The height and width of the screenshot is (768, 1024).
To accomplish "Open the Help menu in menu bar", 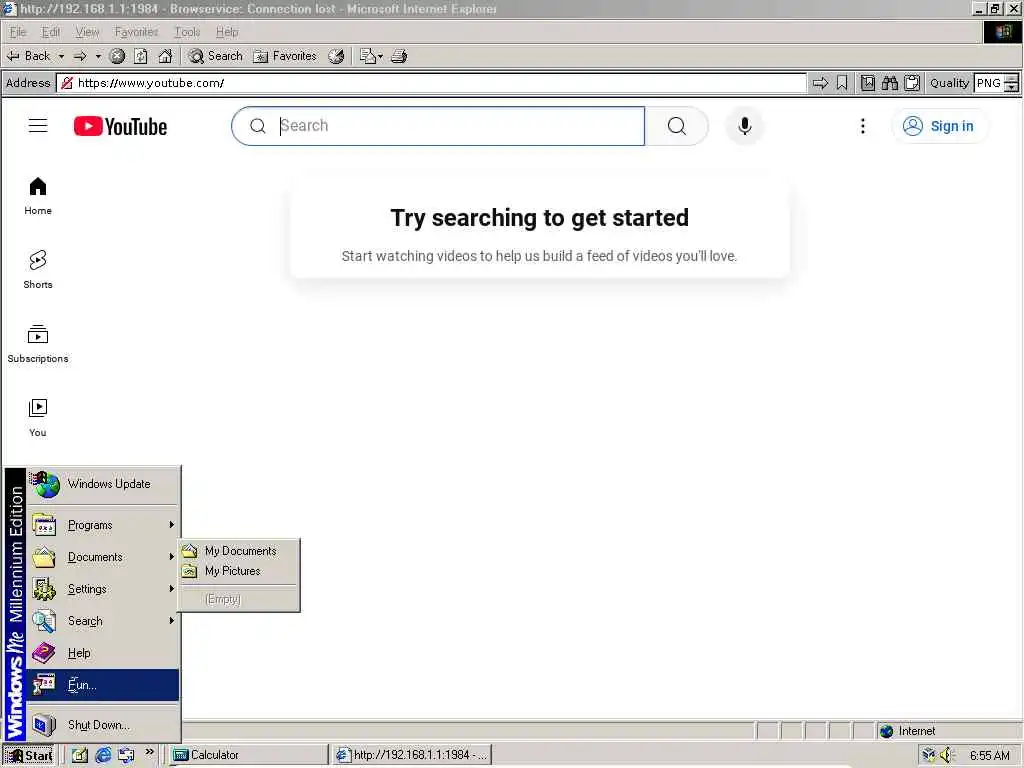I will (227, 32).
